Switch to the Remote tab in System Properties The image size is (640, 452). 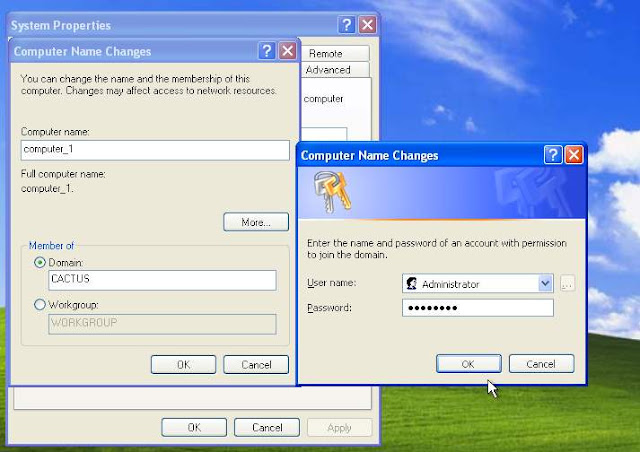click(335, 53)
